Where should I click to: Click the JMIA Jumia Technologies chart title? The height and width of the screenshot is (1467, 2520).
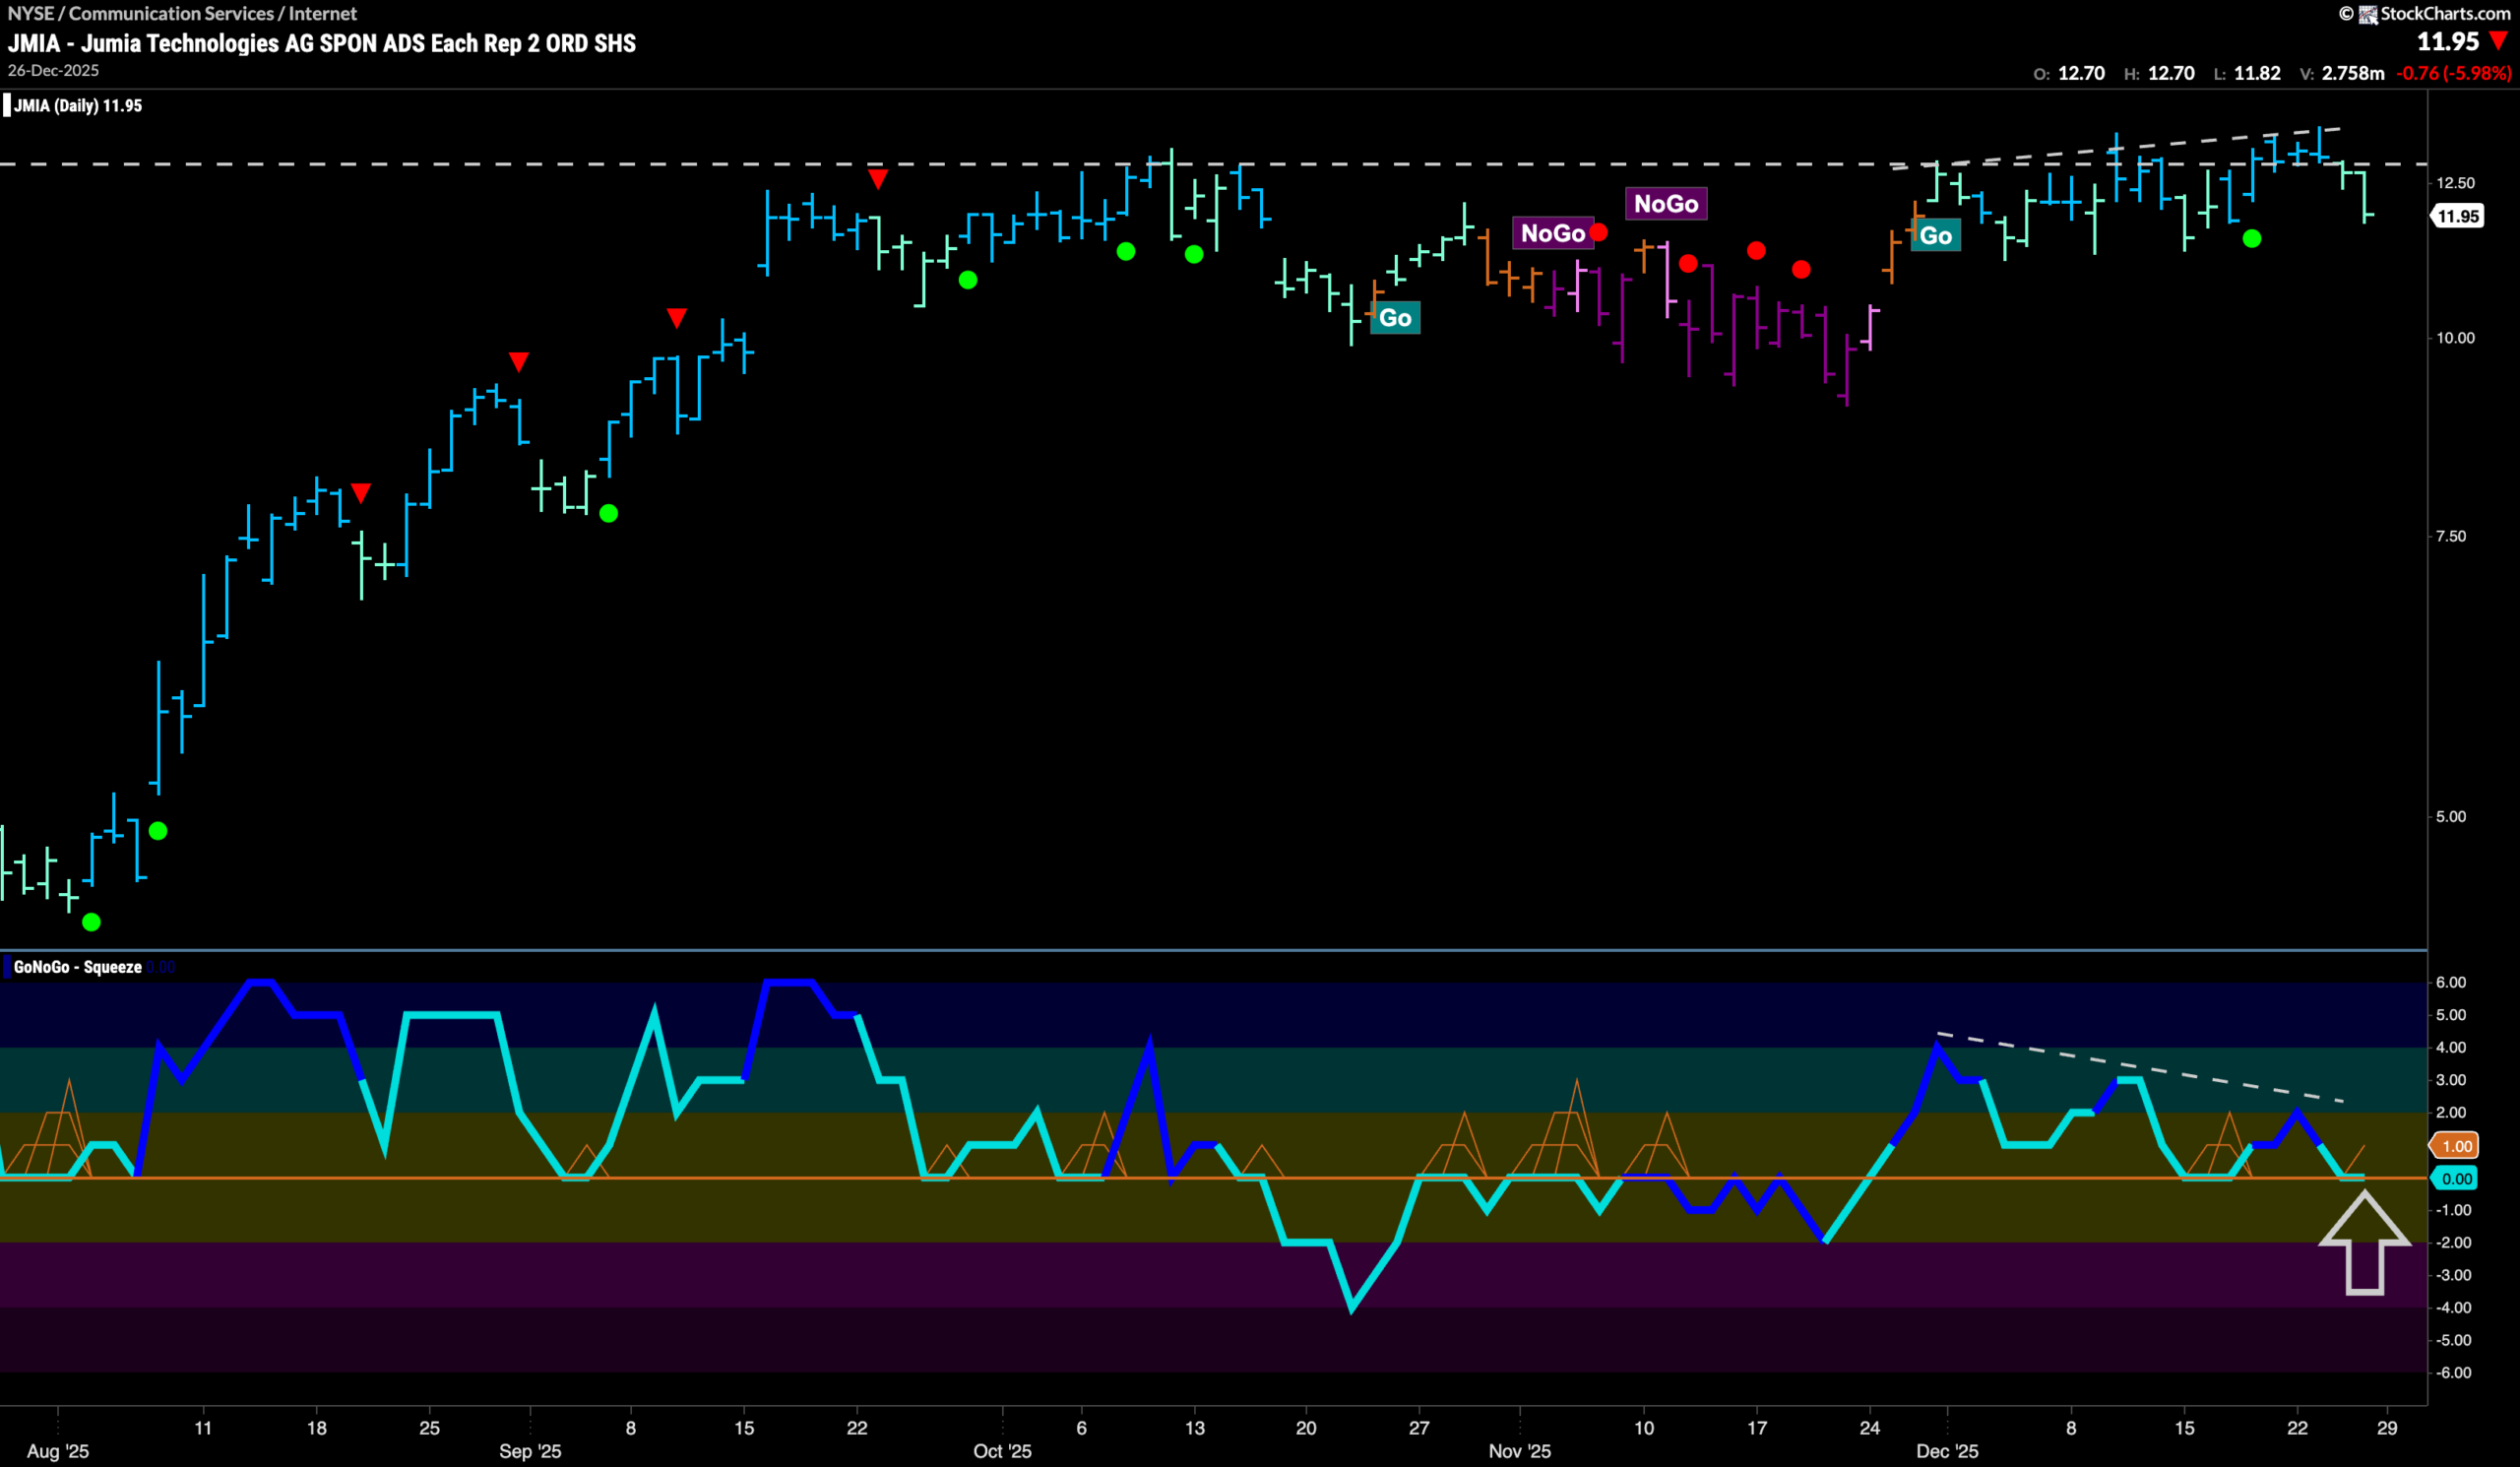322,43
